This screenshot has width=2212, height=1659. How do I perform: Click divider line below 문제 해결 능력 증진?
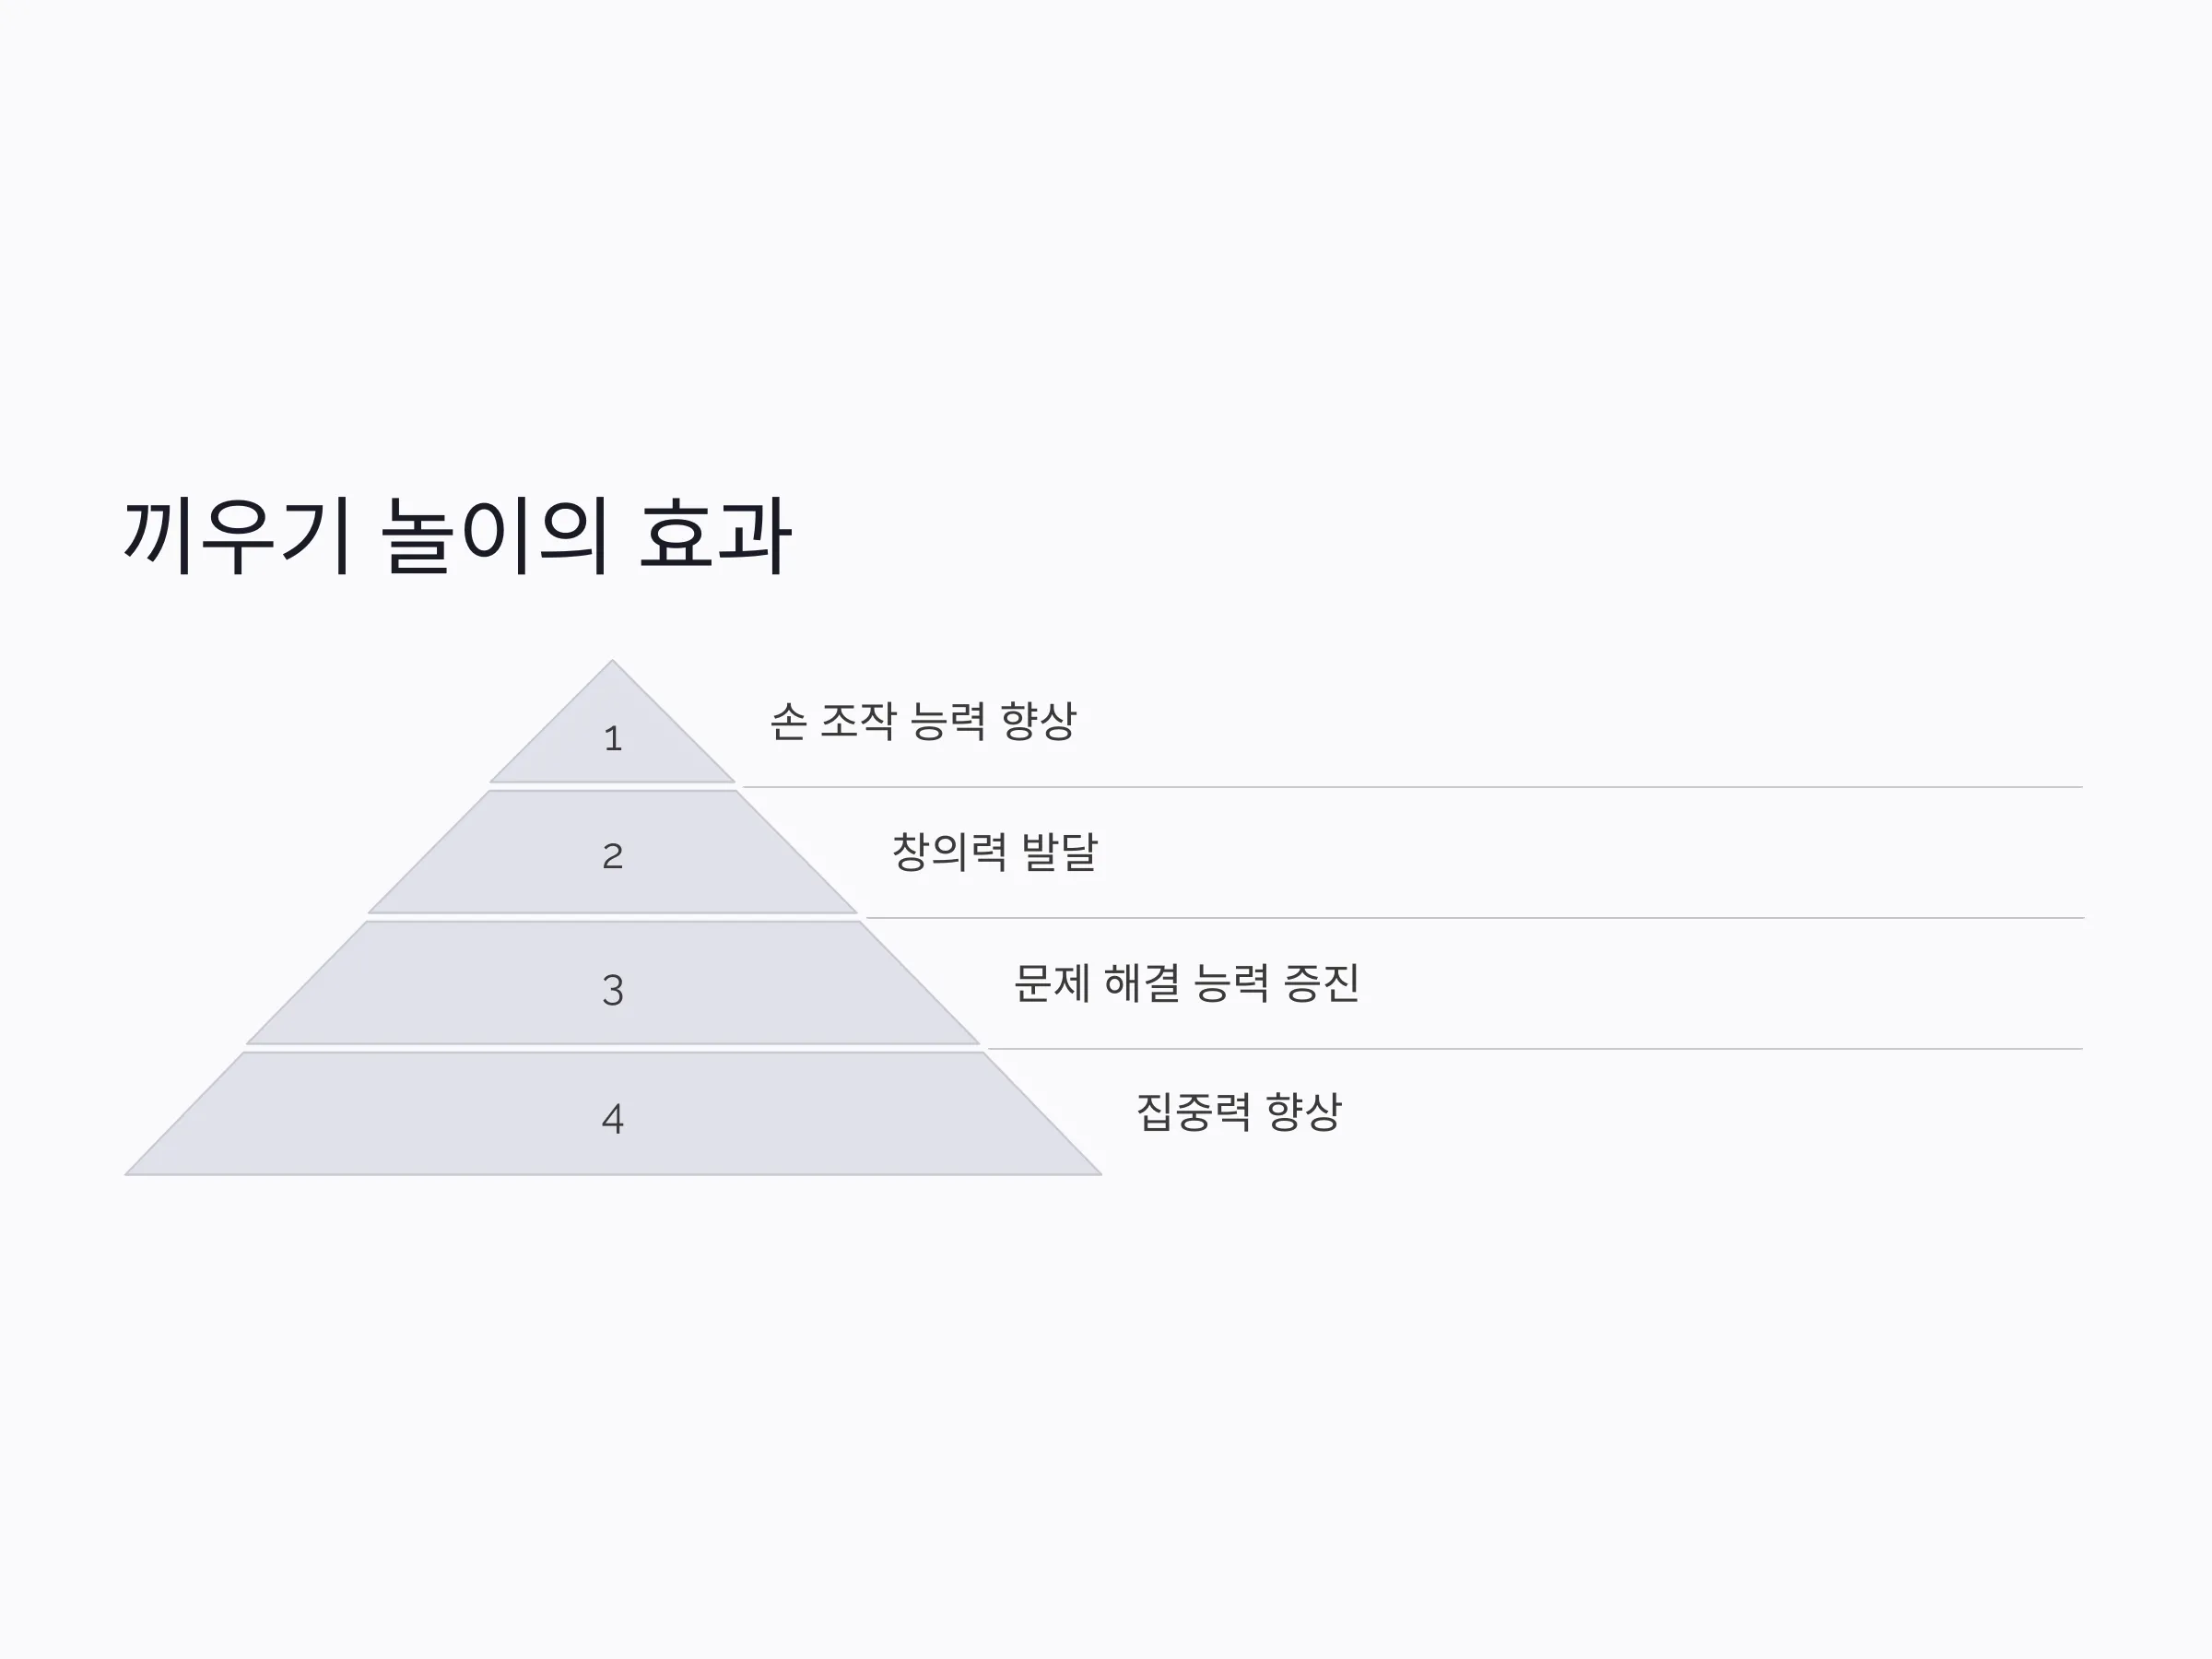coord(1535,1049)
